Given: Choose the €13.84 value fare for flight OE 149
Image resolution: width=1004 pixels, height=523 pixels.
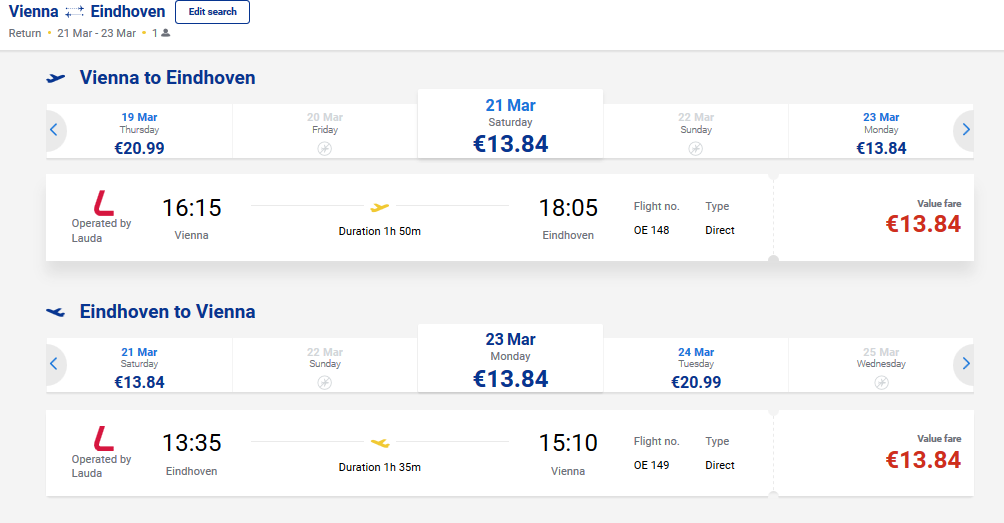Looking at the screenshot, I should (922, 459).
